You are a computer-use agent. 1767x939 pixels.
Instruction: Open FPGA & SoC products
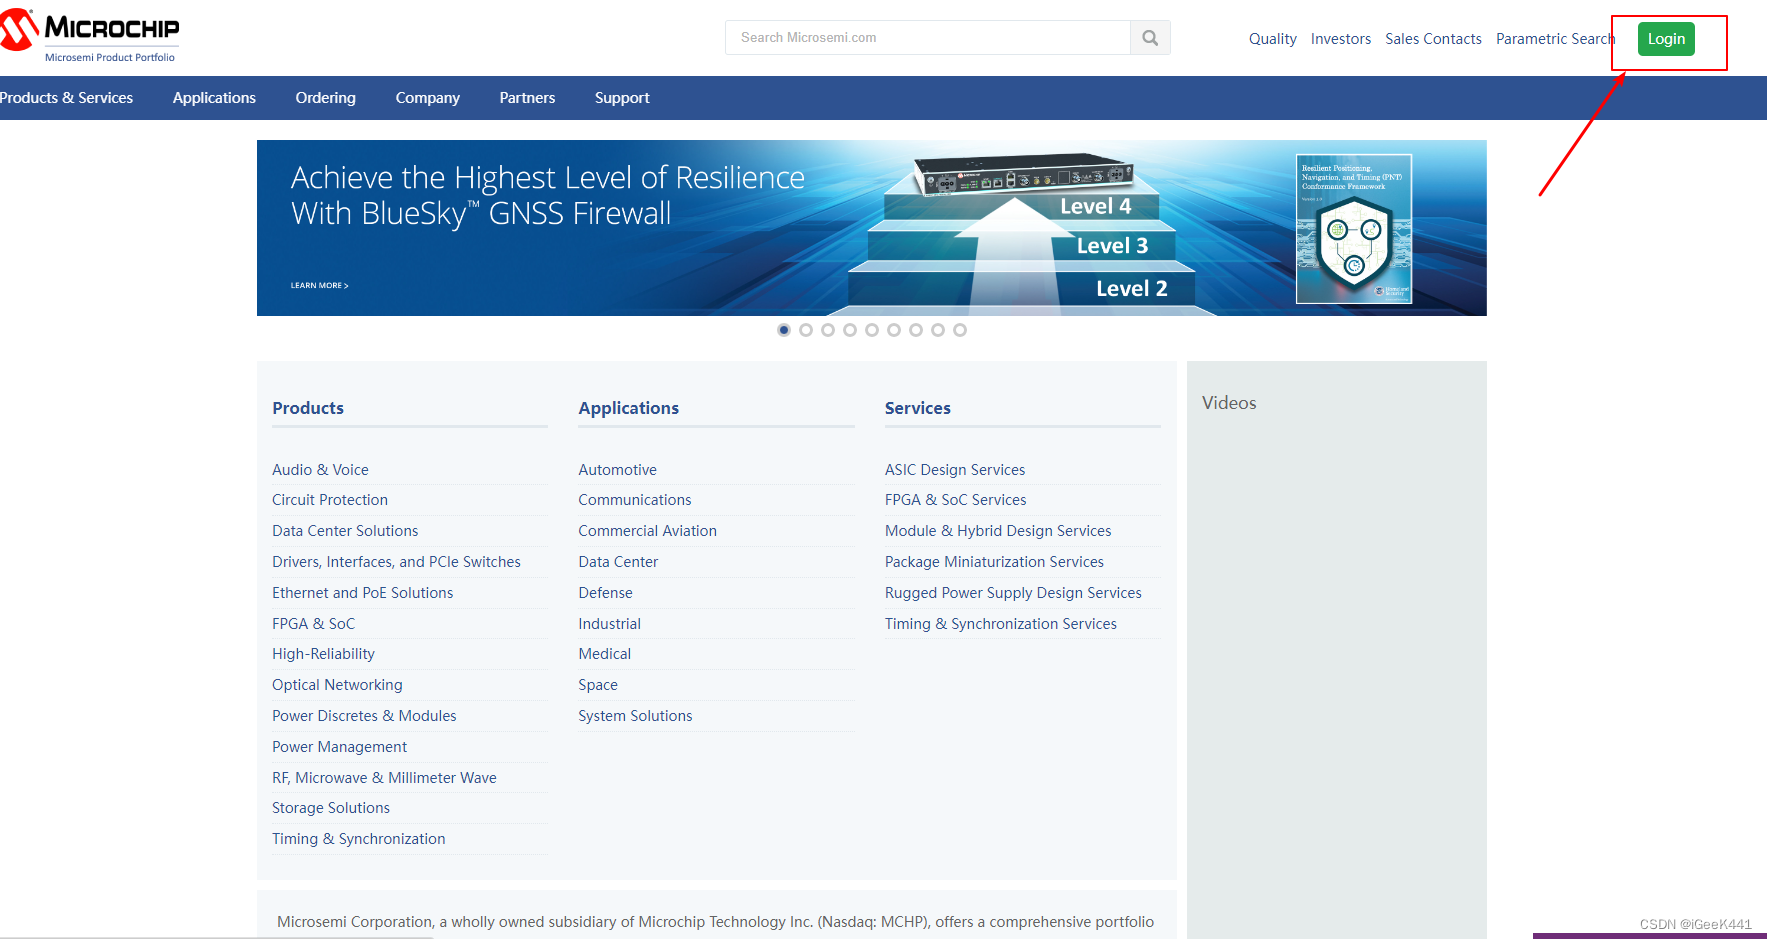(313, 624)
